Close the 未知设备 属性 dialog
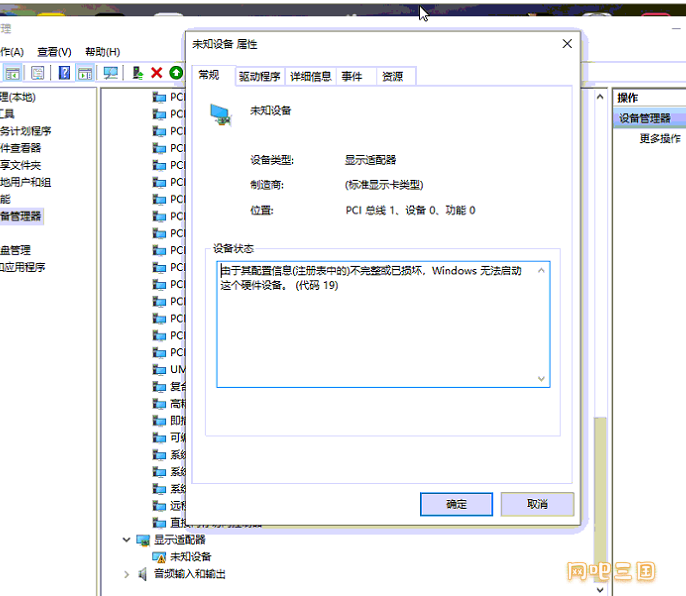The image size is (686, 596). point(567,44)
